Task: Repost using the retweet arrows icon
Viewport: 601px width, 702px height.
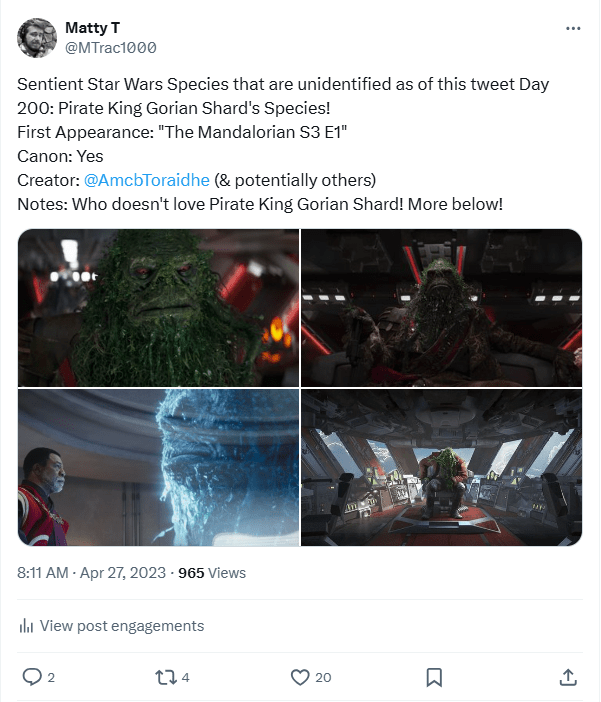Action: (x=166, y=677)
